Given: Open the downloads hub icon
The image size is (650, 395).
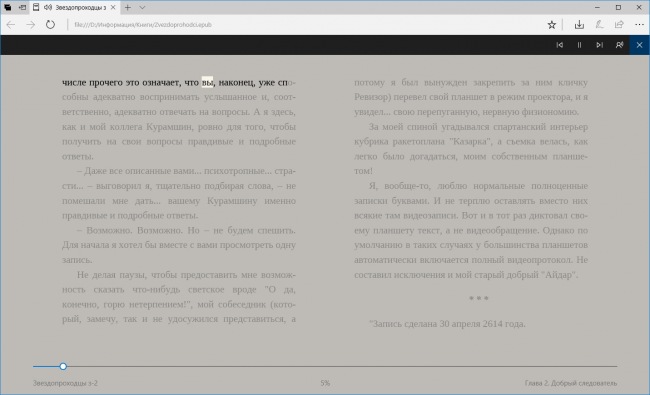Looking at the screenshot, I should tap(579, 25).
